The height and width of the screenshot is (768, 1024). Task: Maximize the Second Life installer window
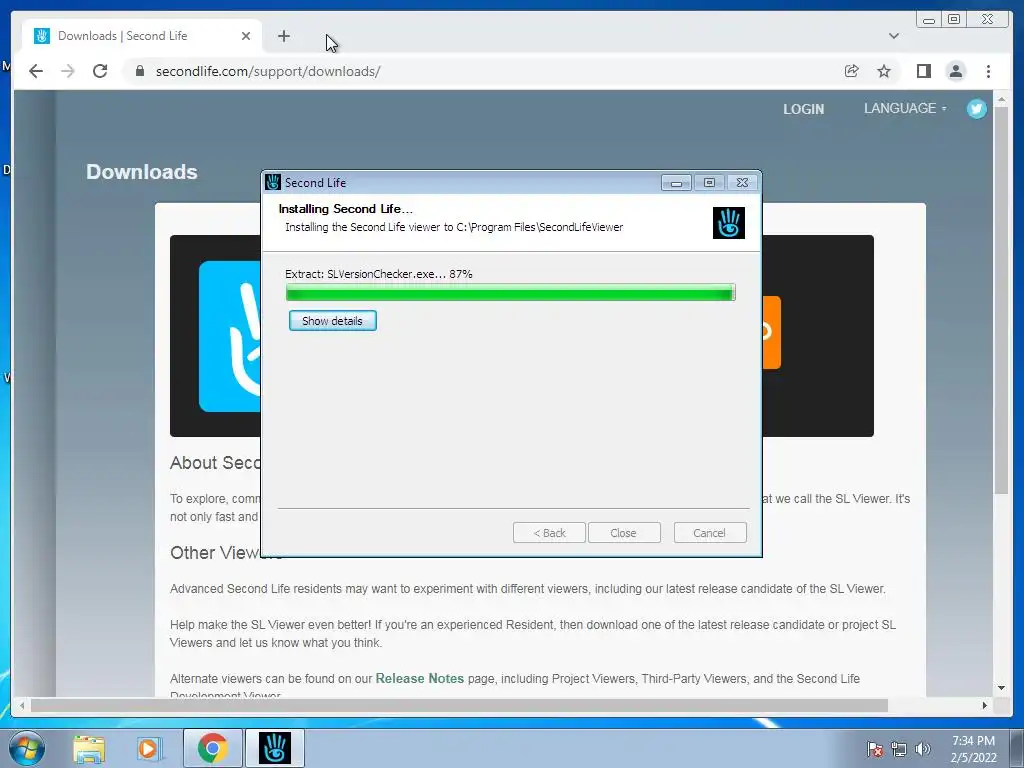pyautogui.click(x=709, y=183)
